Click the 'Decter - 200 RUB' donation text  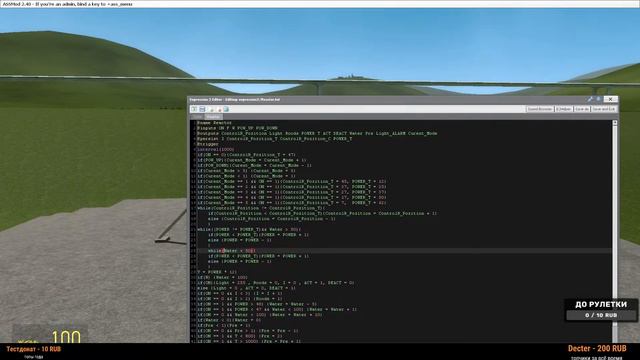597,349
